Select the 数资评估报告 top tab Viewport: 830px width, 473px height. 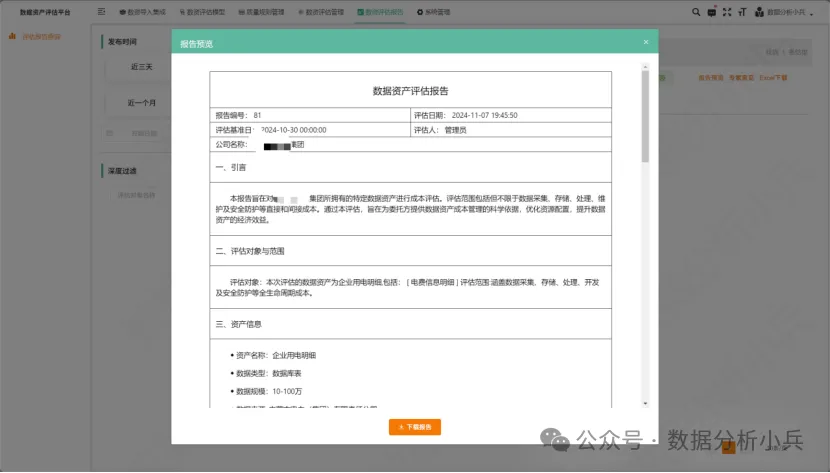[380, 12]
